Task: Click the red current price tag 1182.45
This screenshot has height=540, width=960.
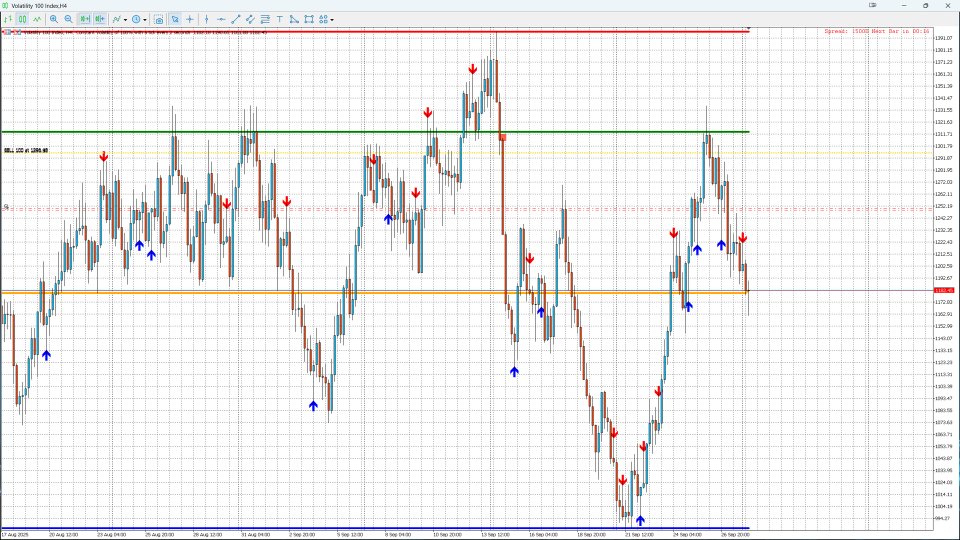Action: (x=943, y=290)
